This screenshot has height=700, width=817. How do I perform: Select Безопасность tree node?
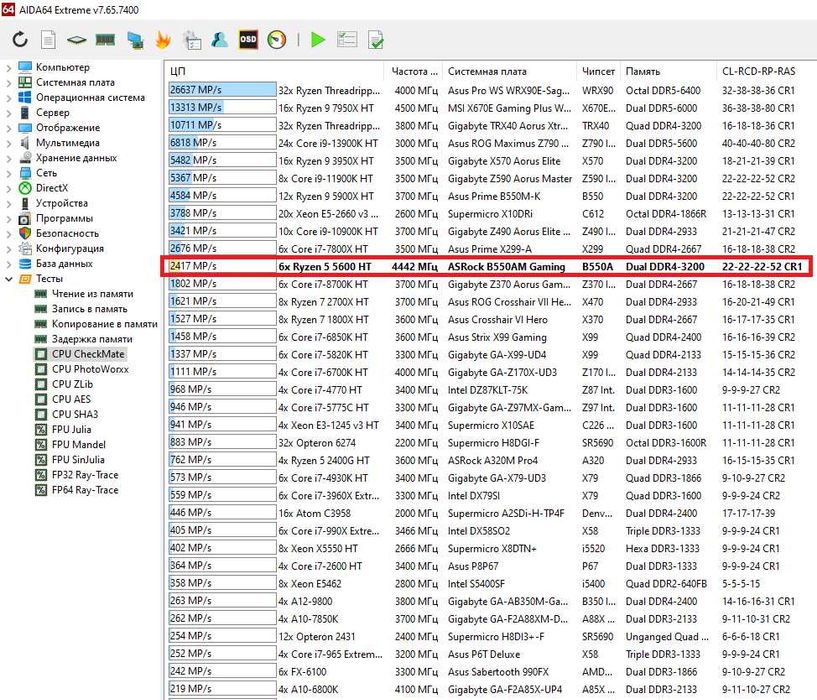coord(67,234)
